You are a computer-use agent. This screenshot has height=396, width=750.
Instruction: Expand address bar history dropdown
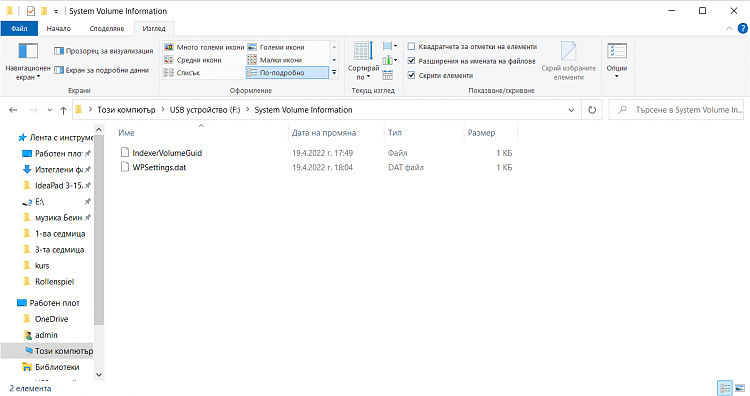(x=571, y=110)
